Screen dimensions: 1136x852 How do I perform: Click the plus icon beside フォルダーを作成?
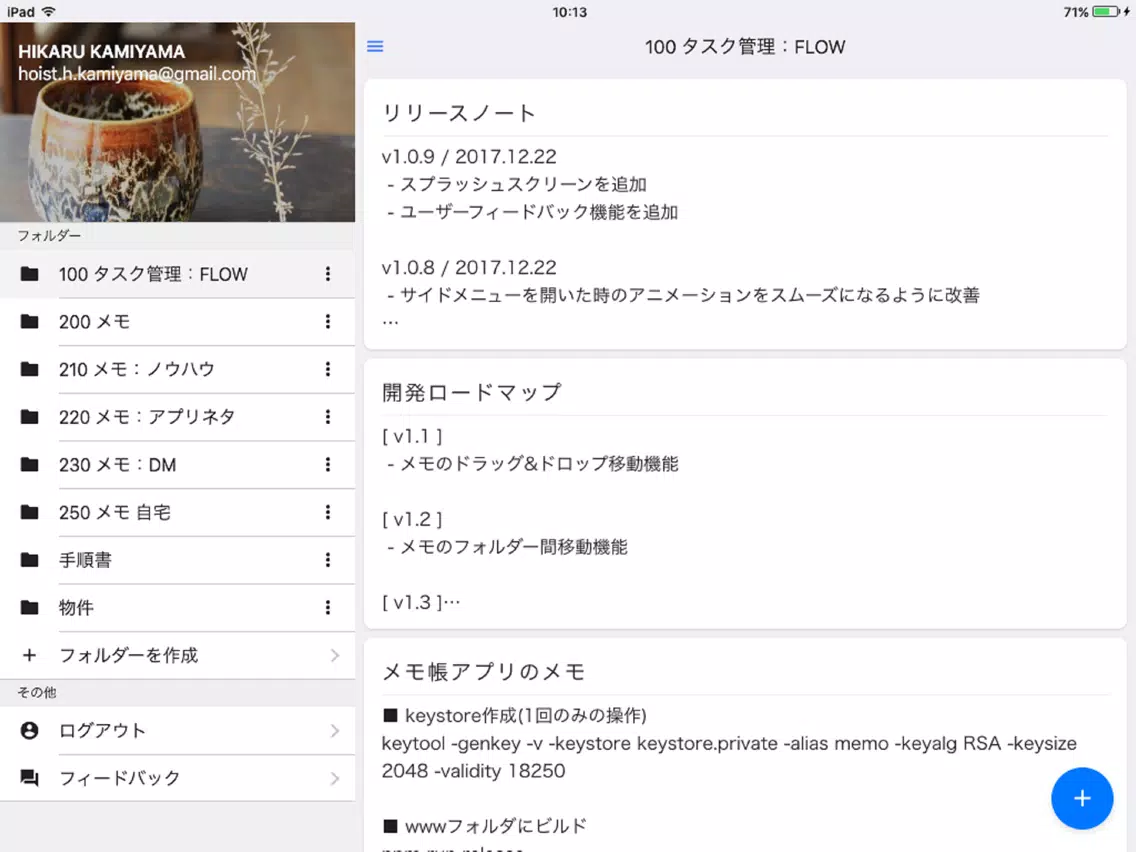(x=30, y=655)
